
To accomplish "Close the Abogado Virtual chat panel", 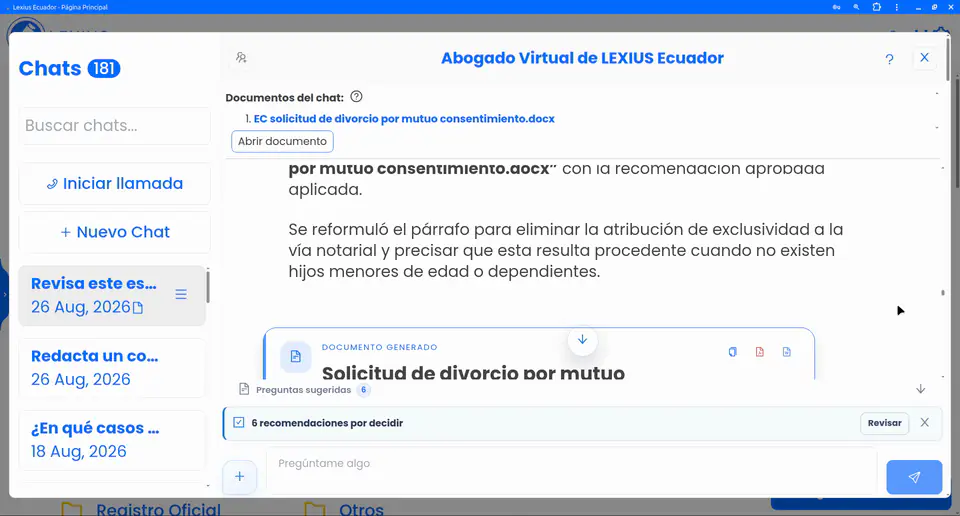I will (x=924, y=58).
